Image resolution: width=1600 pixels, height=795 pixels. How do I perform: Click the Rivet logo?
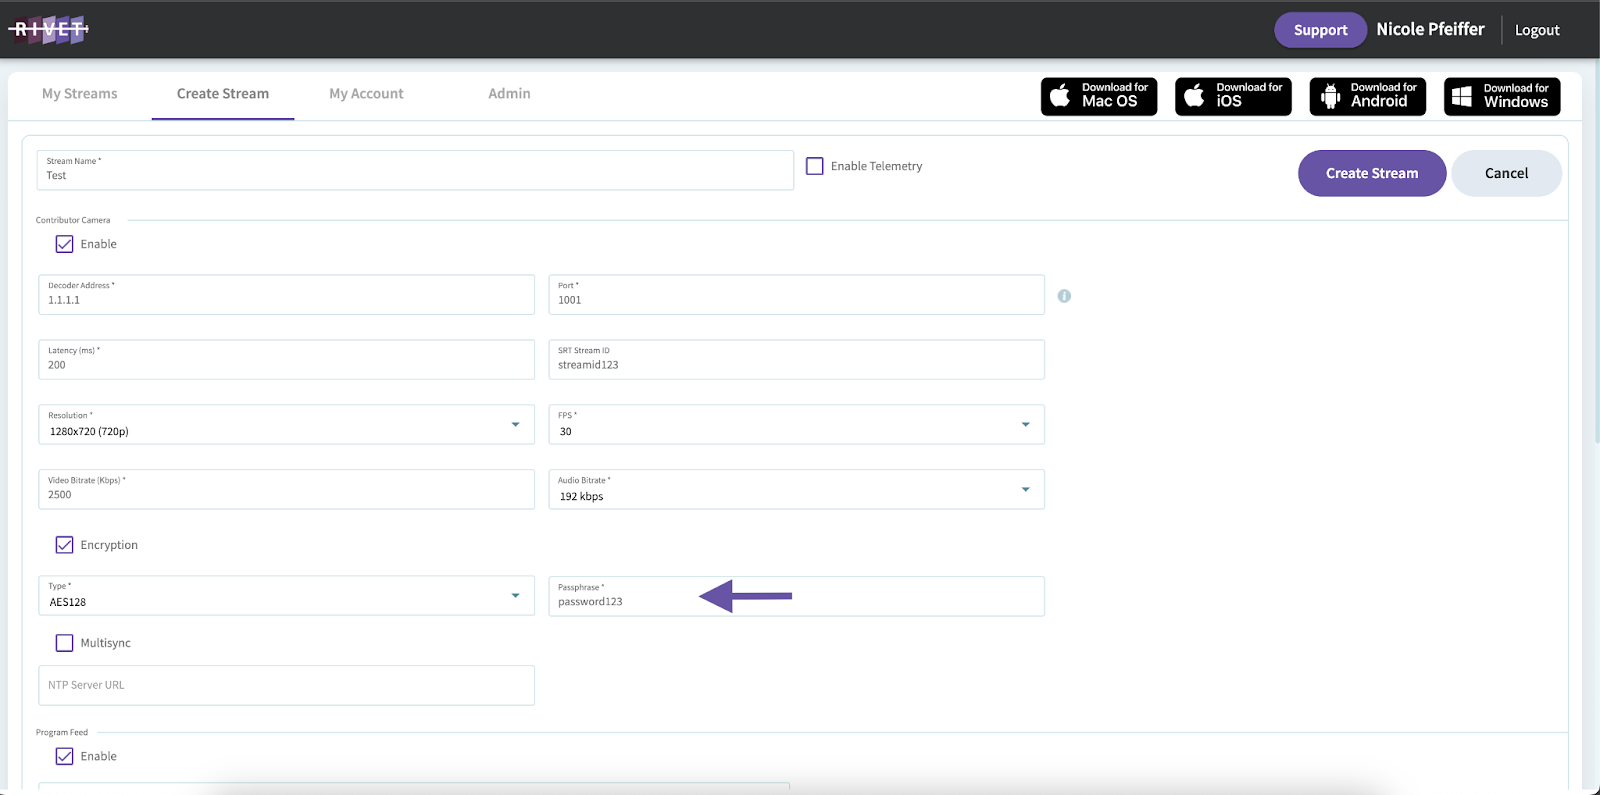click(49, 29)
